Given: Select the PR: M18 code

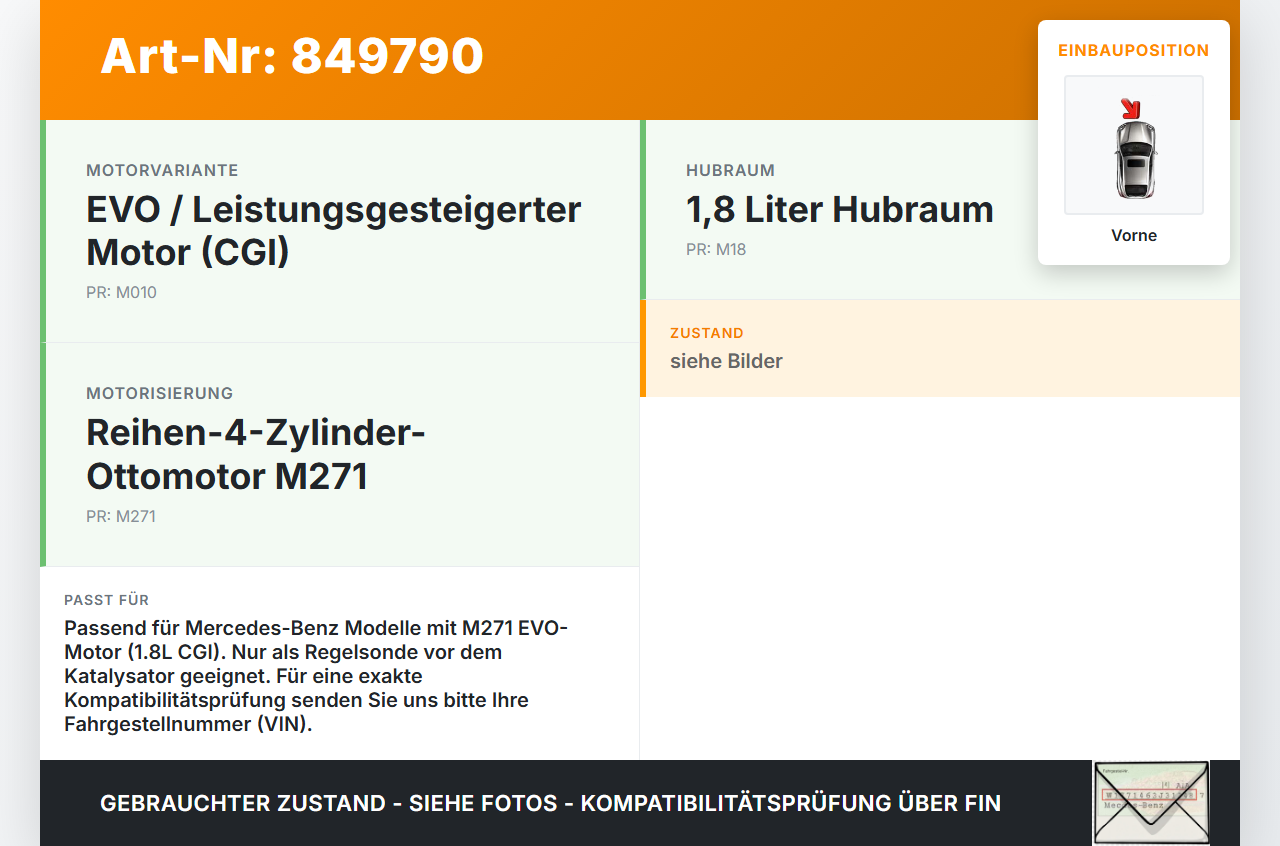Looking at the screenshot, I should (716, 250).
